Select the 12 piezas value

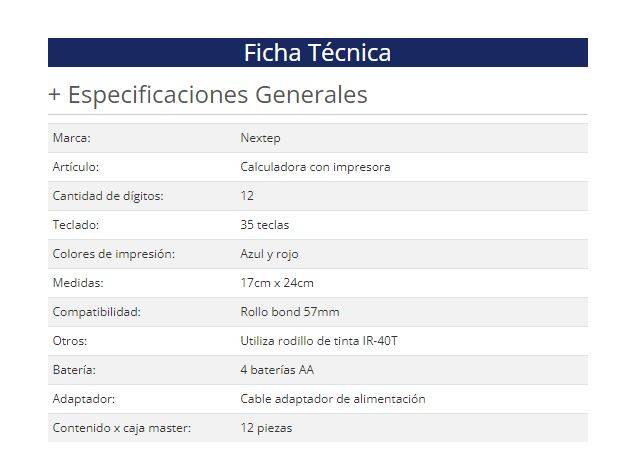pos(266,428)
